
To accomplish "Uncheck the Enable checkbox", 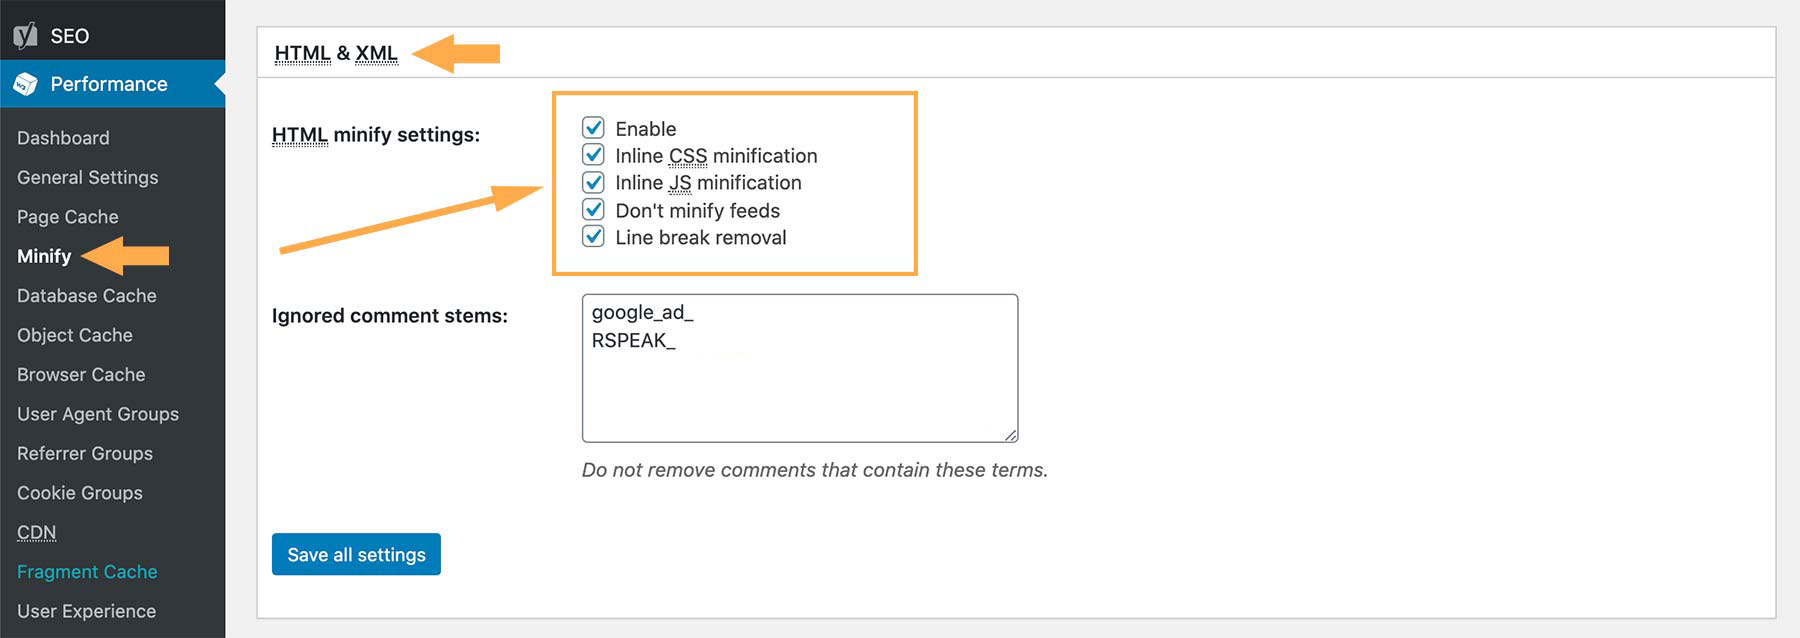I will [593, 128].
